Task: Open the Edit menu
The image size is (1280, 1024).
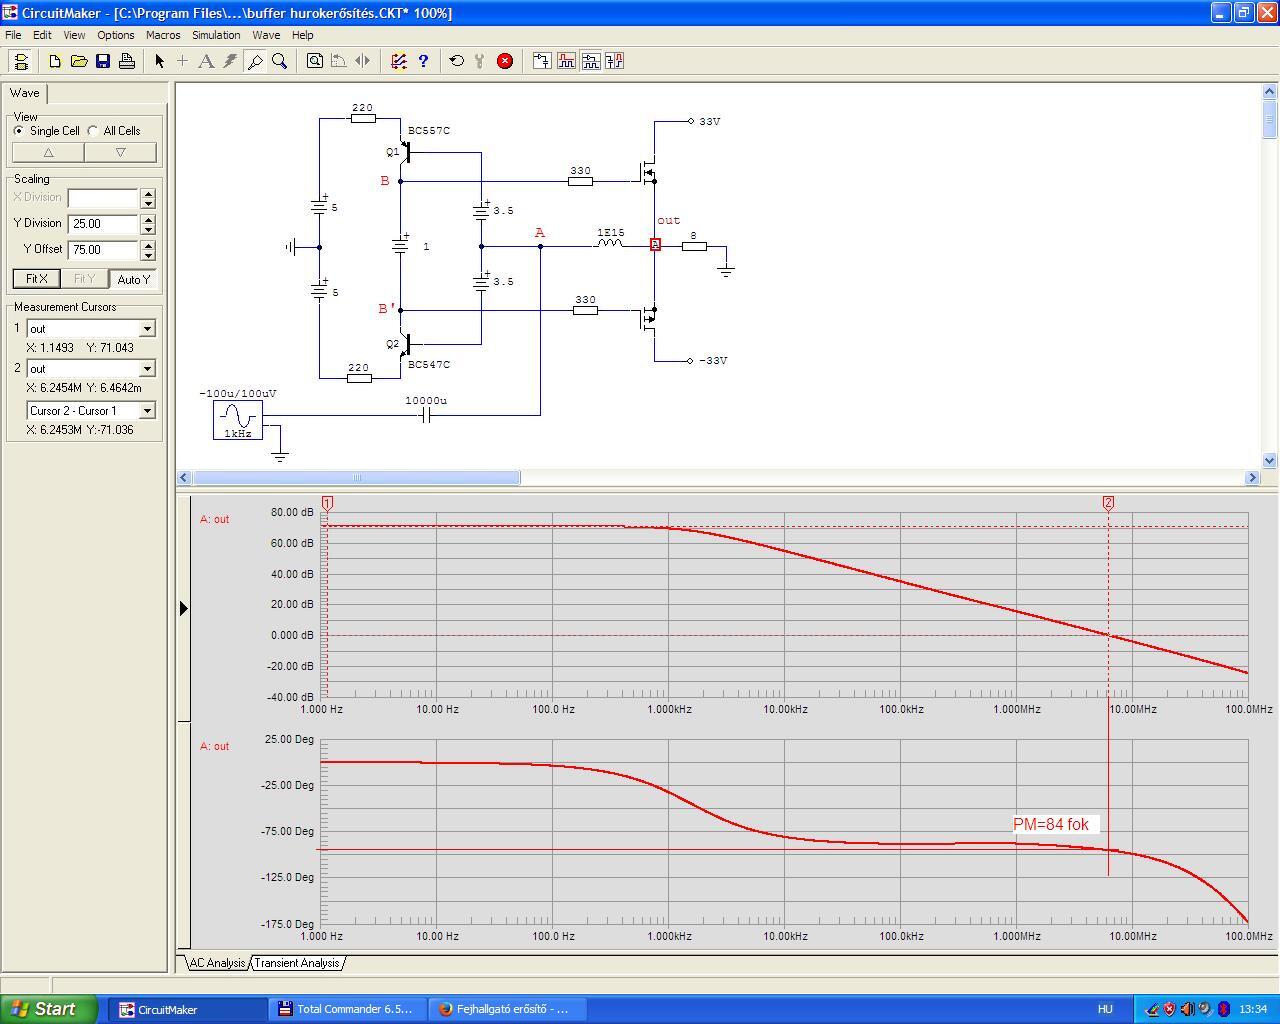Action: [42, 35]
